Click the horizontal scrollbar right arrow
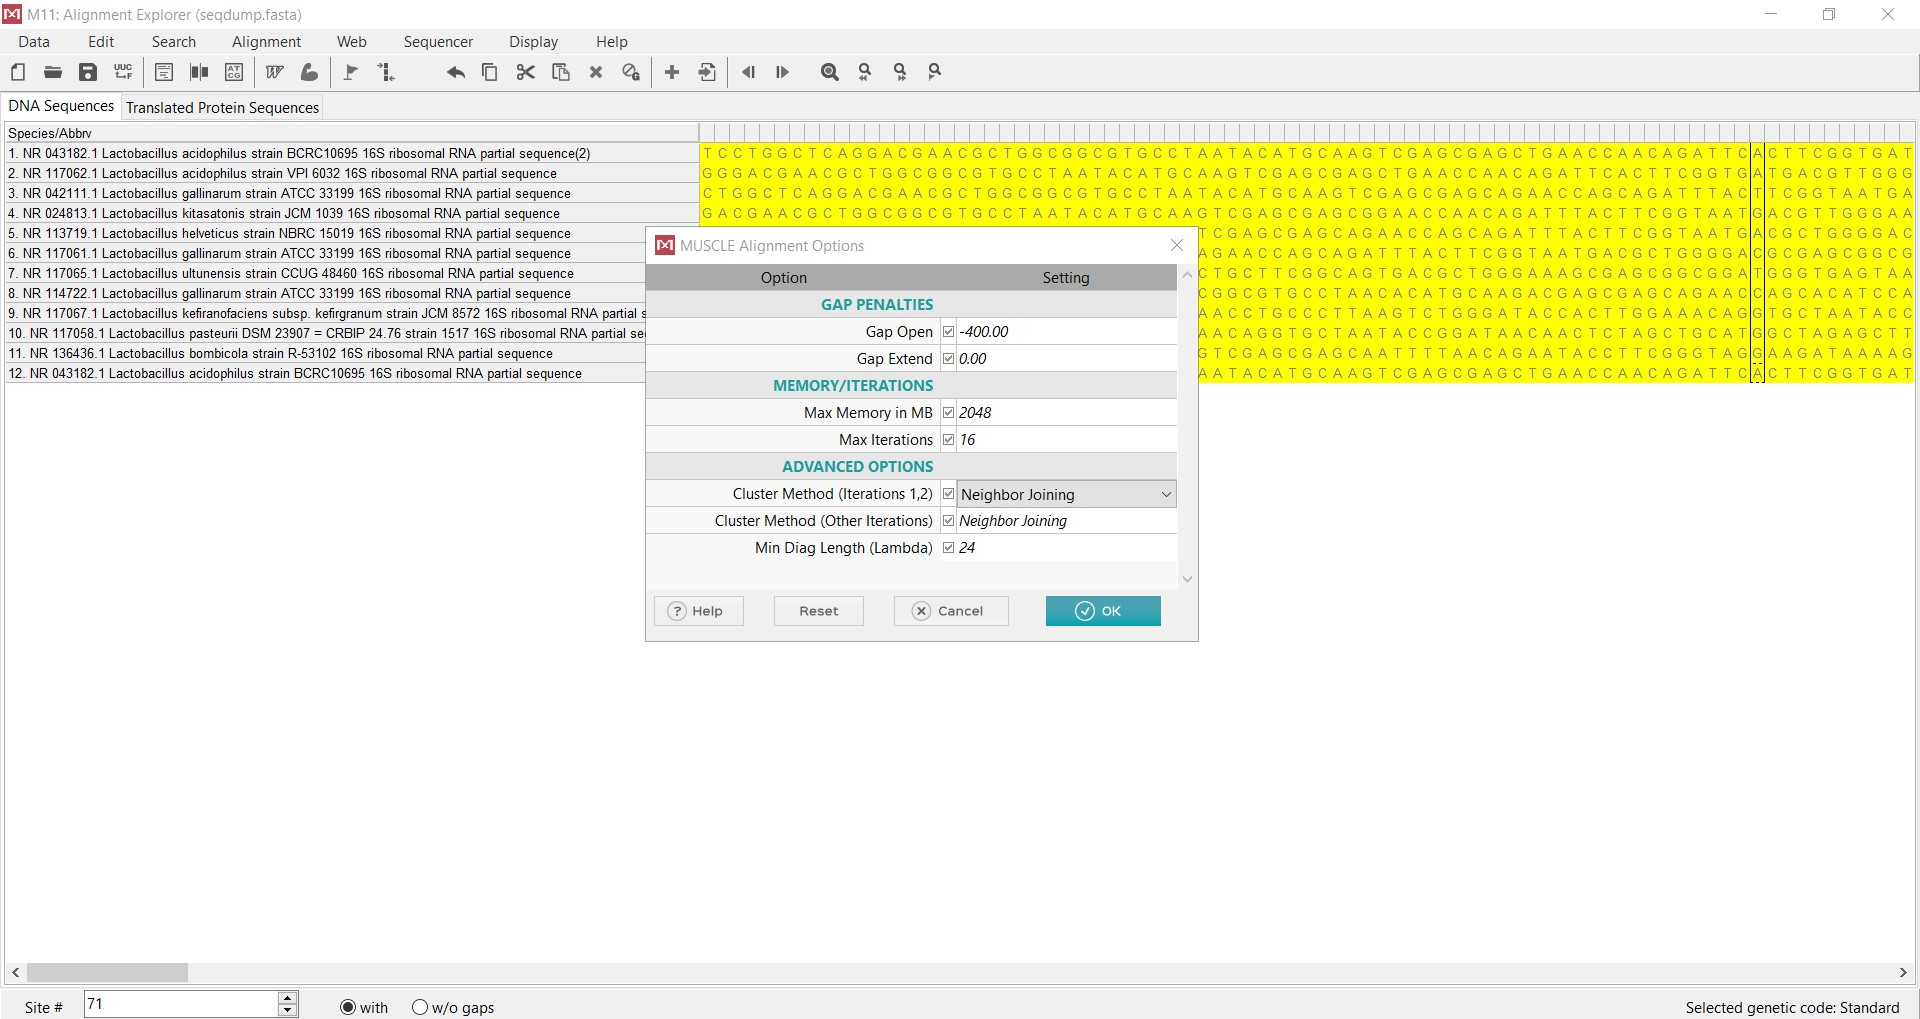This screenshot has height=1019, width=1920. (x=1903, y=972)
